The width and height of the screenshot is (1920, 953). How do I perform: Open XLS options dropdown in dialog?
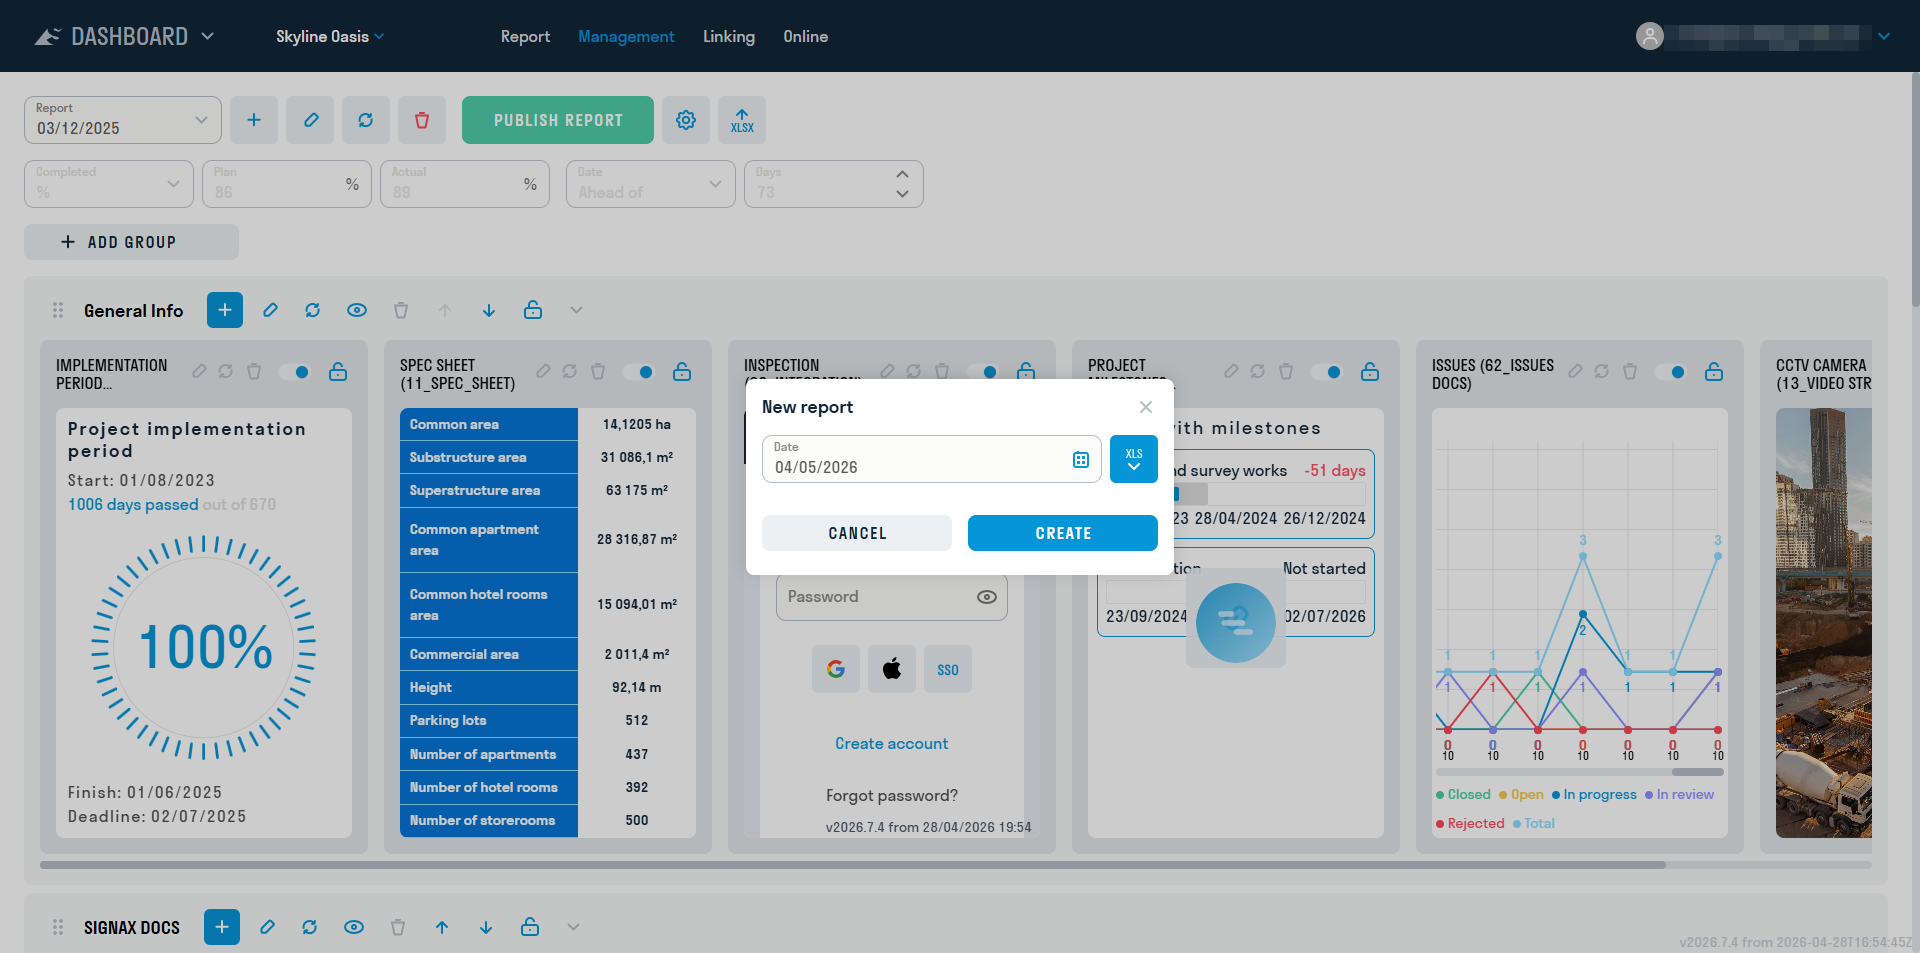(x=1134, y=459)
